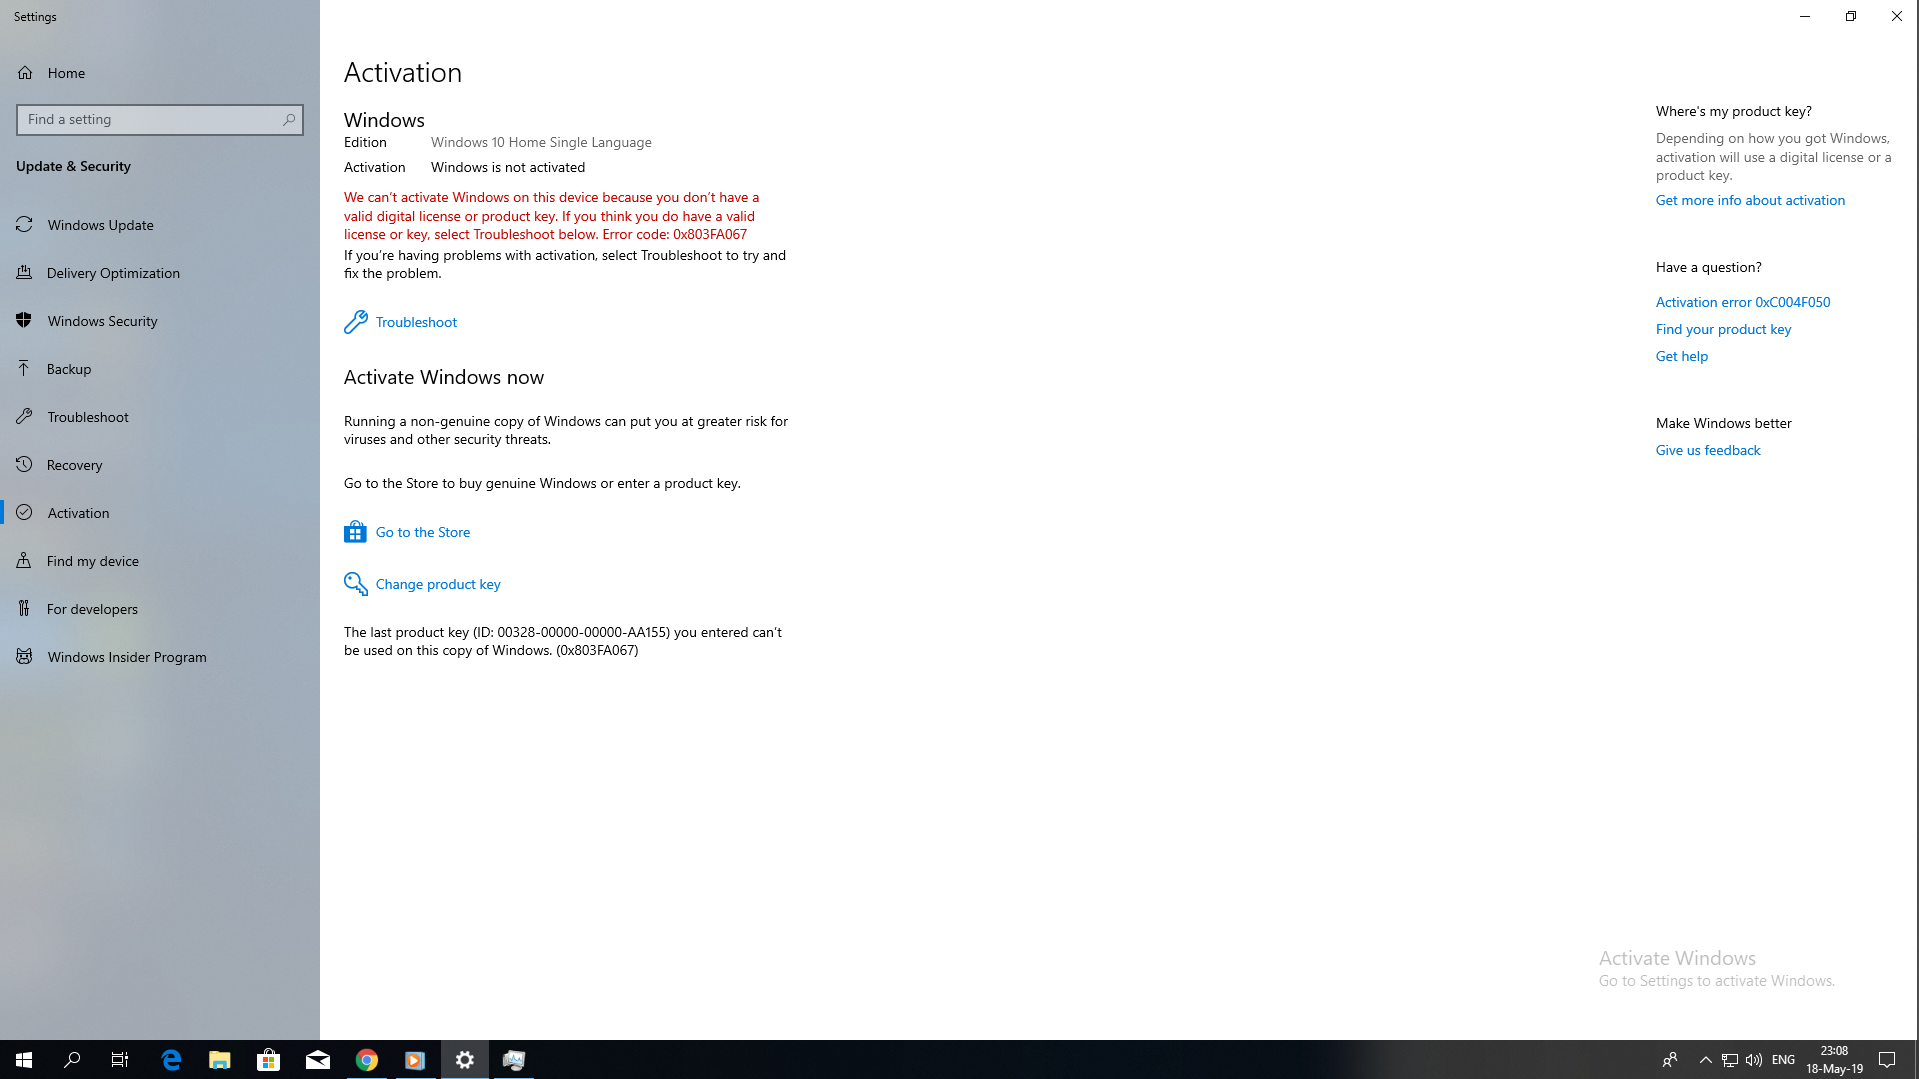Open Windows Update settings page
The image size is (1919, 1079).
[160, 225]
